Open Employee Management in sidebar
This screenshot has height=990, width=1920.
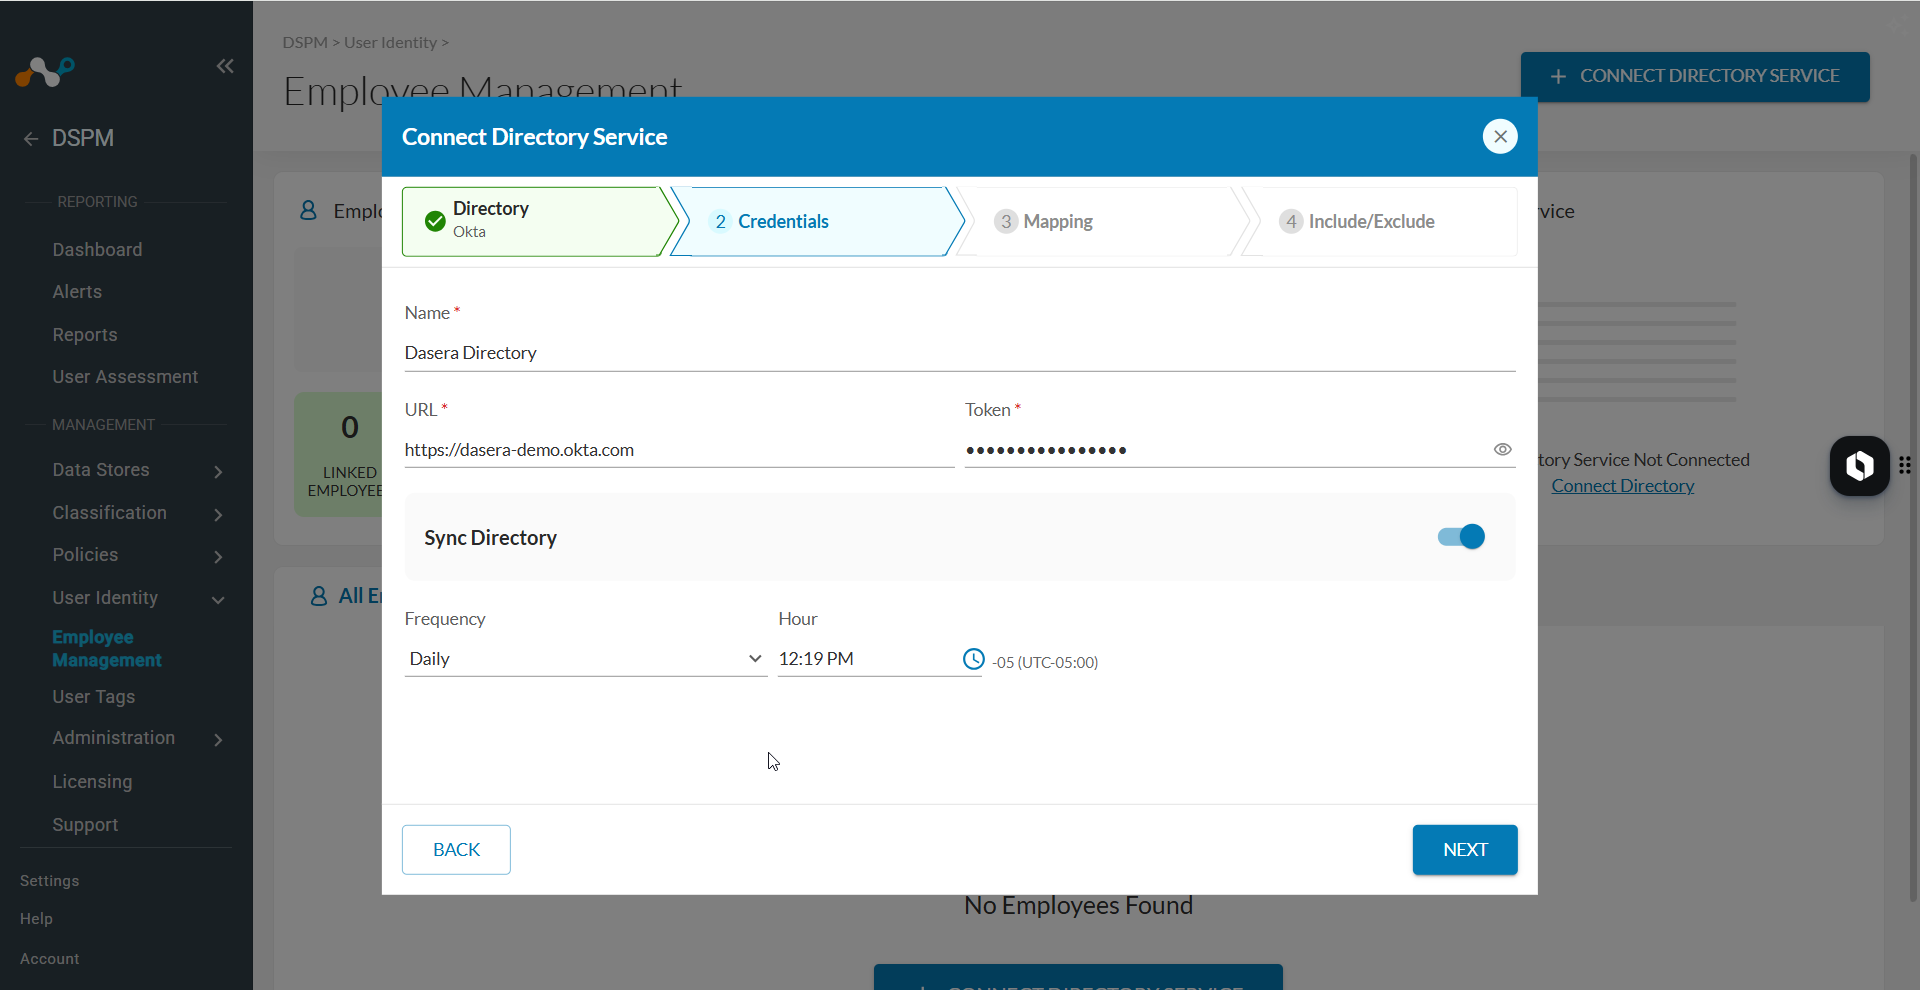click(107, 648)
